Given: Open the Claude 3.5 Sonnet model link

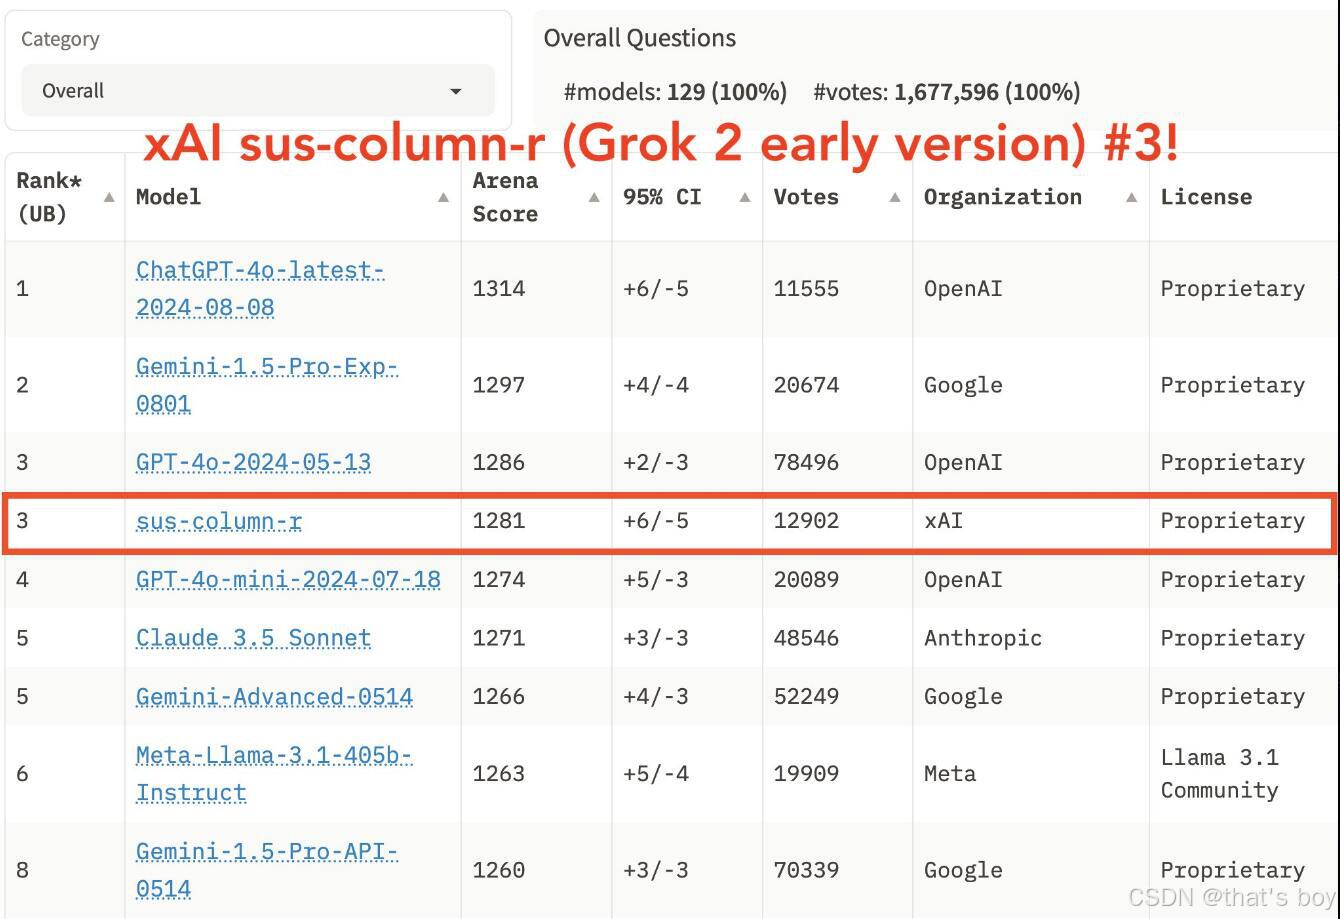Looking at the screenshot, I should (x=253, y=638).
